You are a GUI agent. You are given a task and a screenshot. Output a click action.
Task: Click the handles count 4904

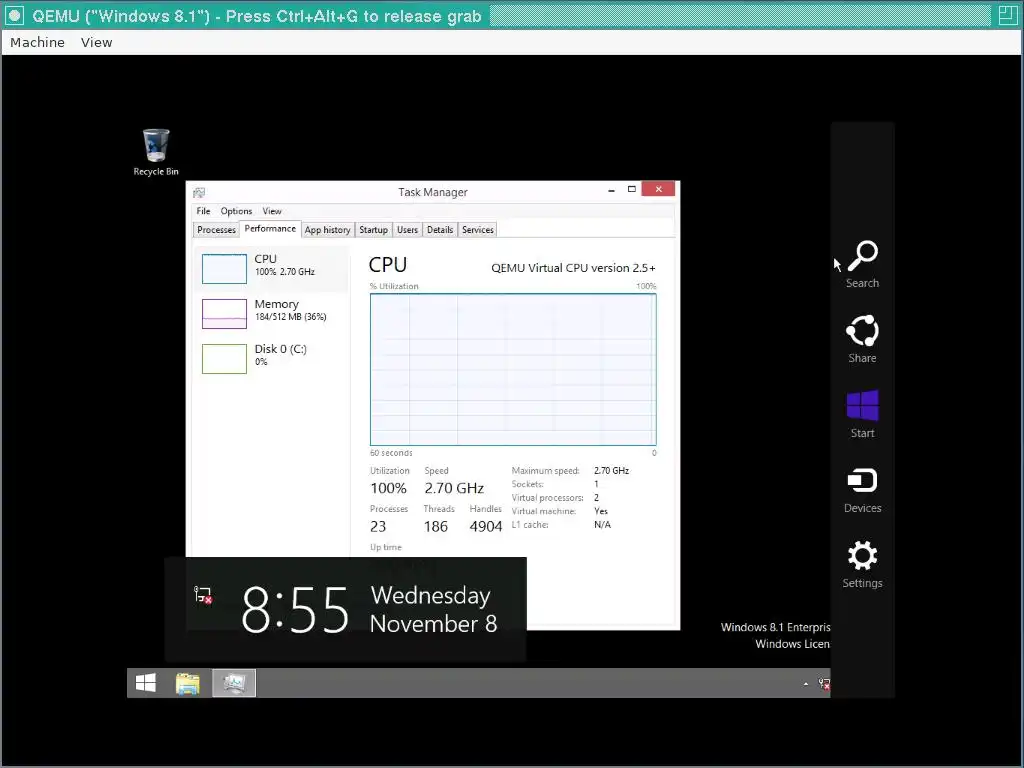[486, 526]
